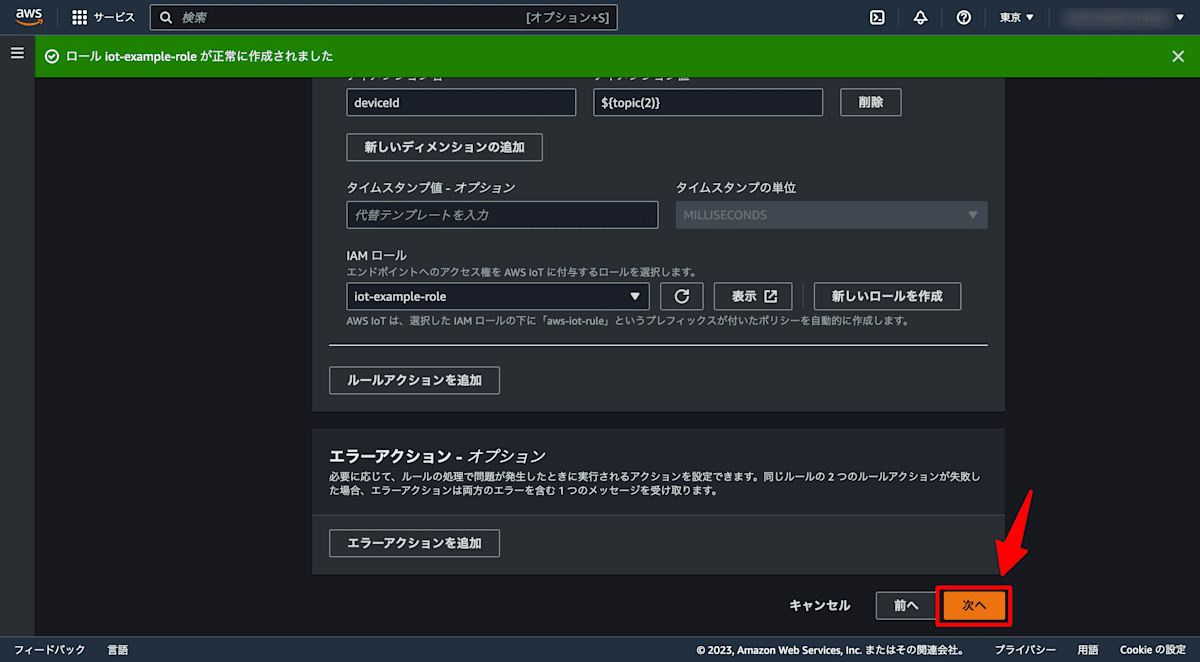Open フィードバック in the footer
This screenshot has width=1200, height=662.
(50, 650)
